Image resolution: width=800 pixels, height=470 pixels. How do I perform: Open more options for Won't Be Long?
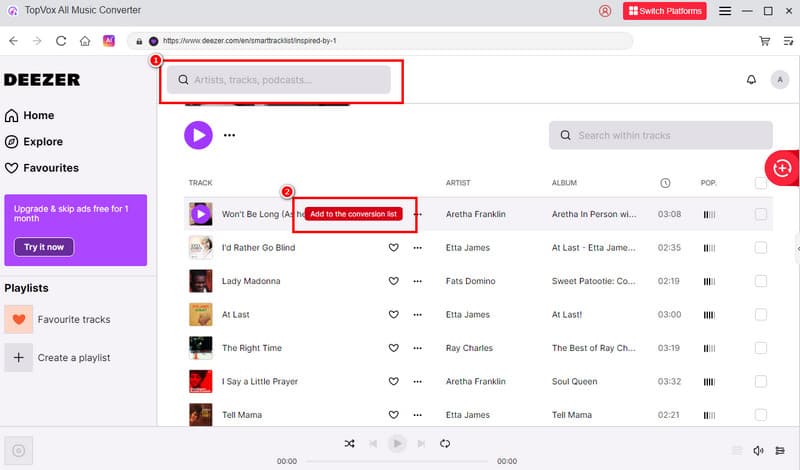click(x=419, y=214)
